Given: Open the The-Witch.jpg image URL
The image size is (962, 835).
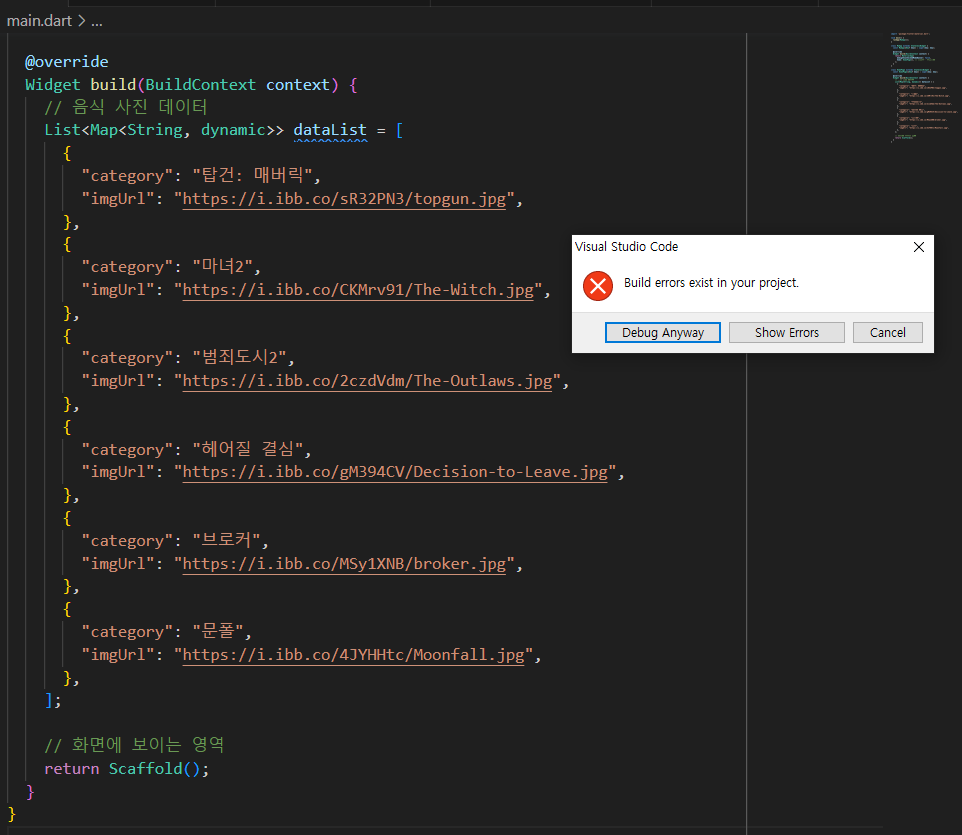Looking at the screenshot, I should point(358,290).
